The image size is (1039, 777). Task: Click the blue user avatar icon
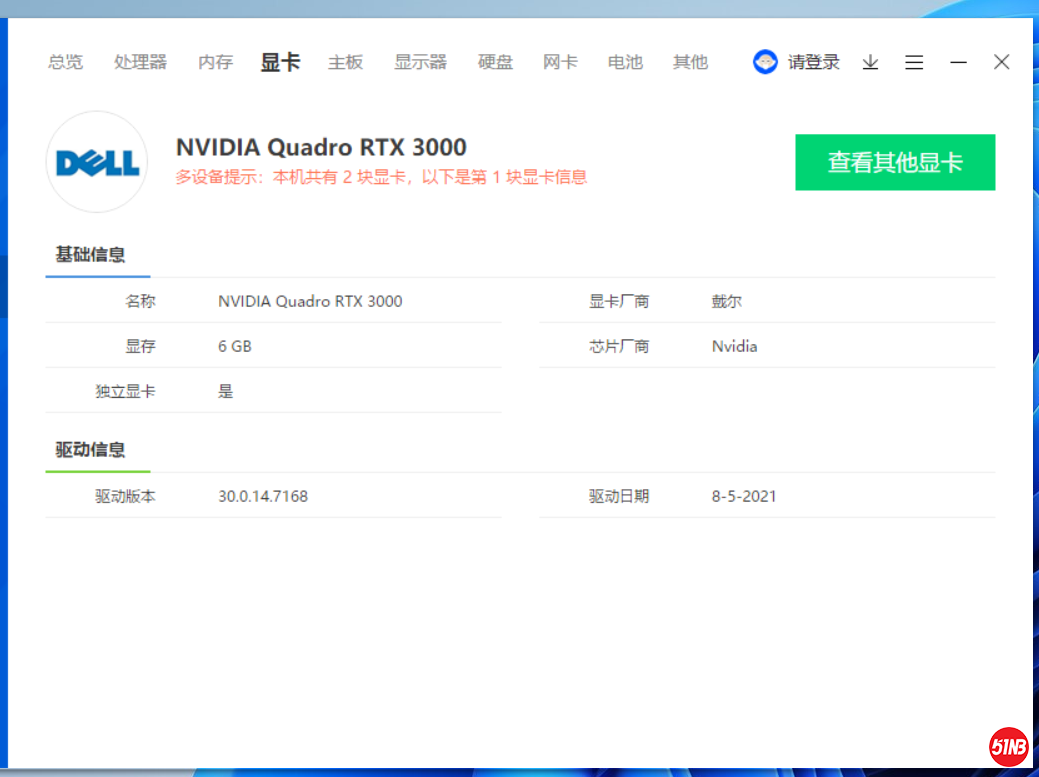(765, 62)
